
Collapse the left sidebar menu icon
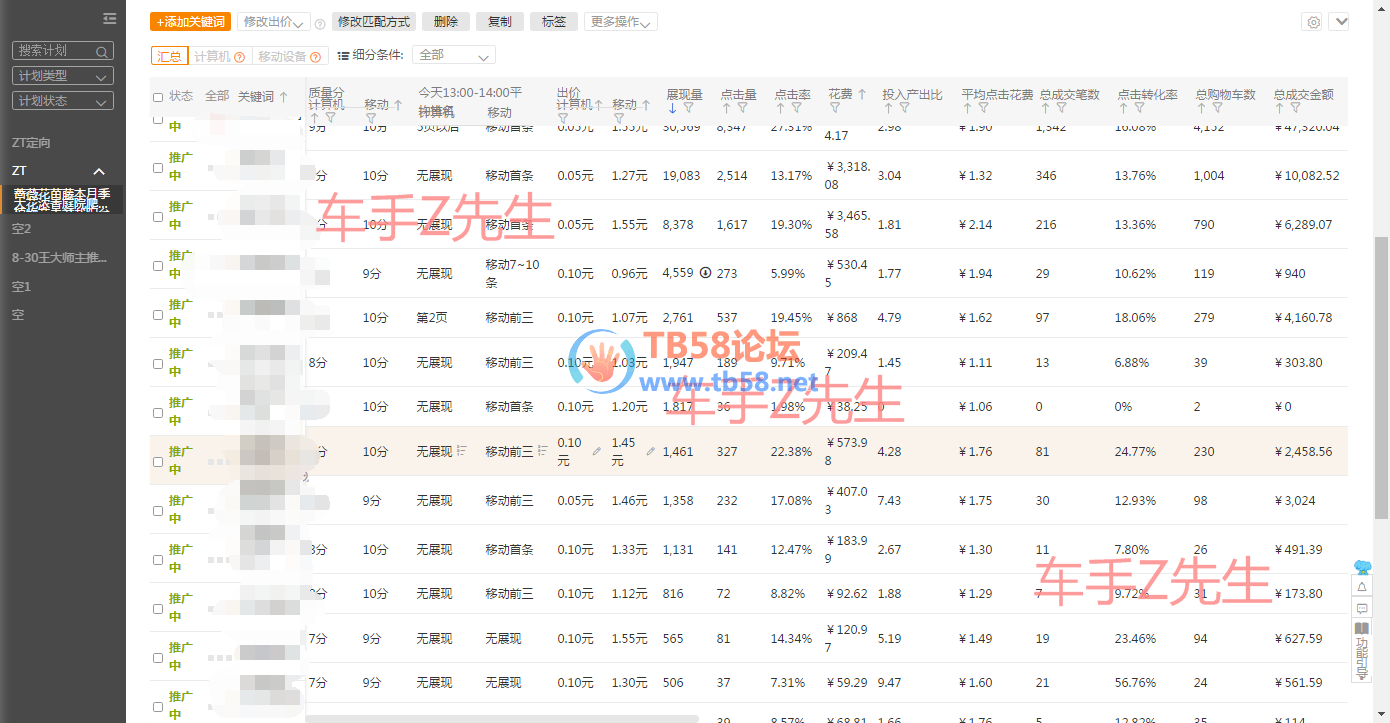(x=109, y=19)
